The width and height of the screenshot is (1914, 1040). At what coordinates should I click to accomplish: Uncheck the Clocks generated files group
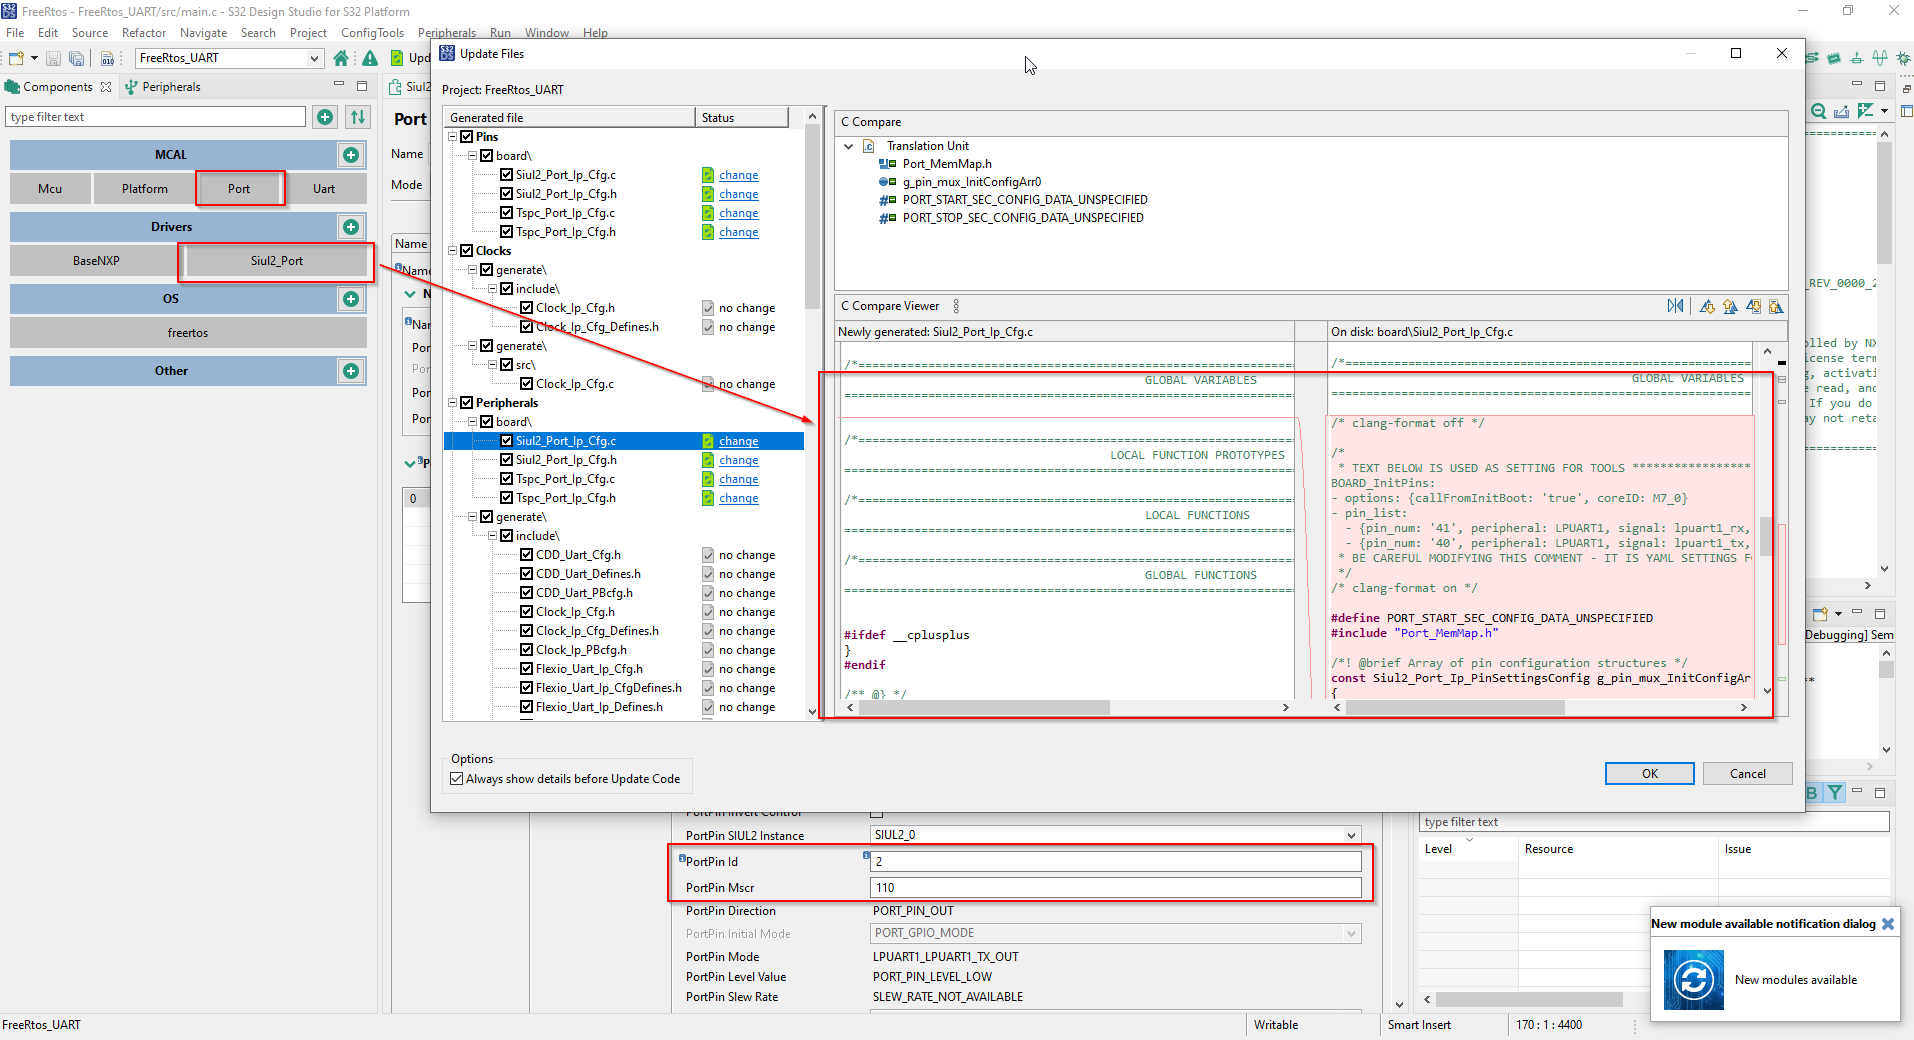(466, 250)
